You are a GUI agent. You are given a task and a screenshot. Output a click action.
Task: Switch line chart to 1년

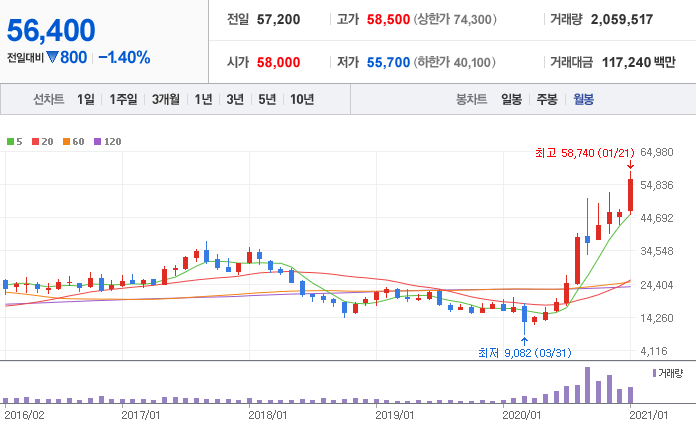coord(203,99)
